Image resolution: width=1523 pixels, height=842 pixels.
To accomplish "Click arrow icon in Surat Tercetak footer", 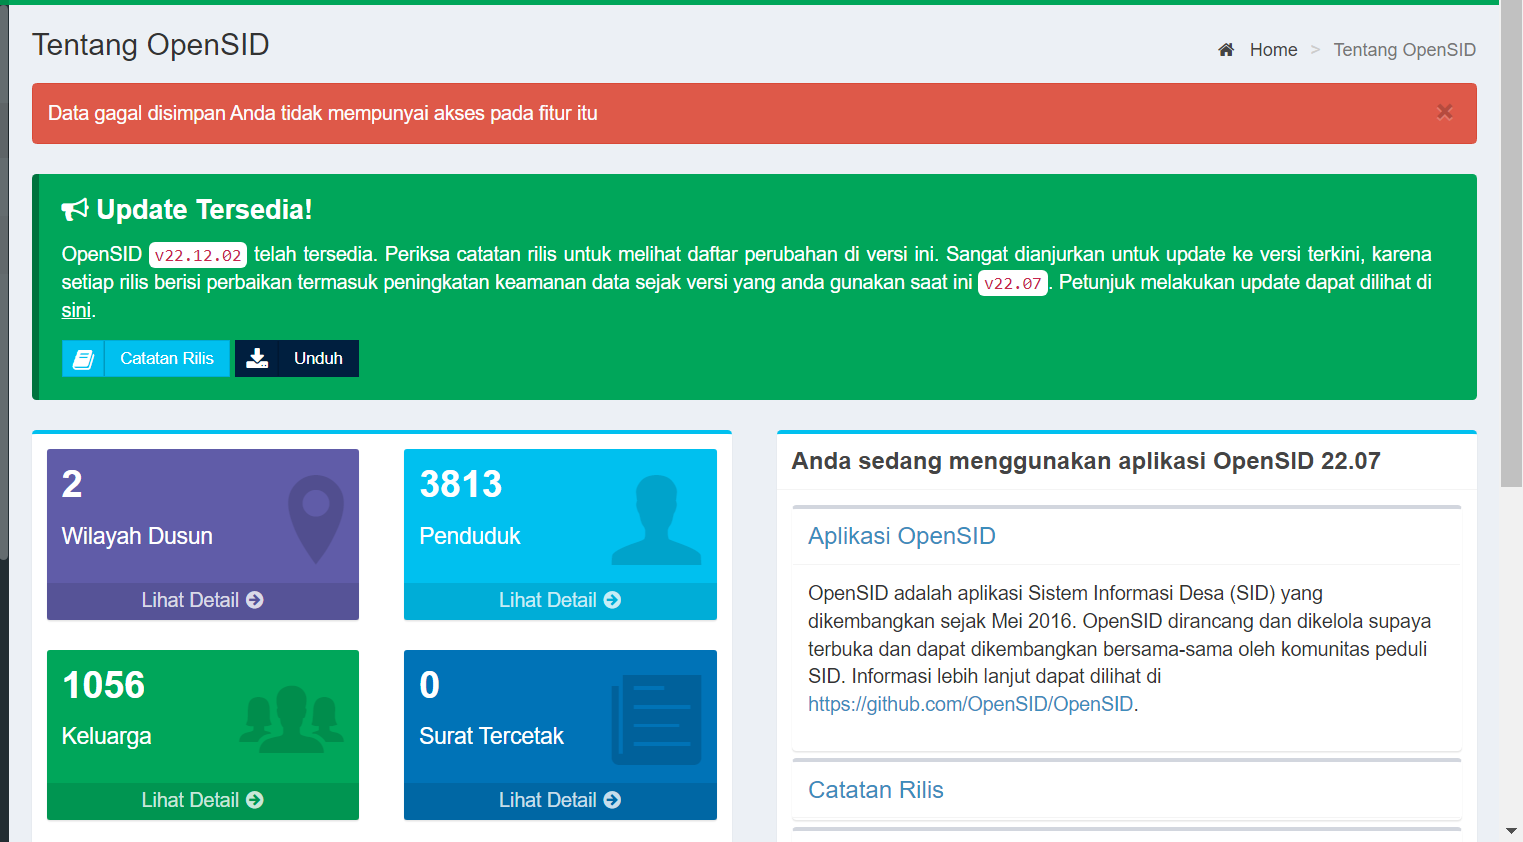I will pyautogui.click(x=613, y=800).
